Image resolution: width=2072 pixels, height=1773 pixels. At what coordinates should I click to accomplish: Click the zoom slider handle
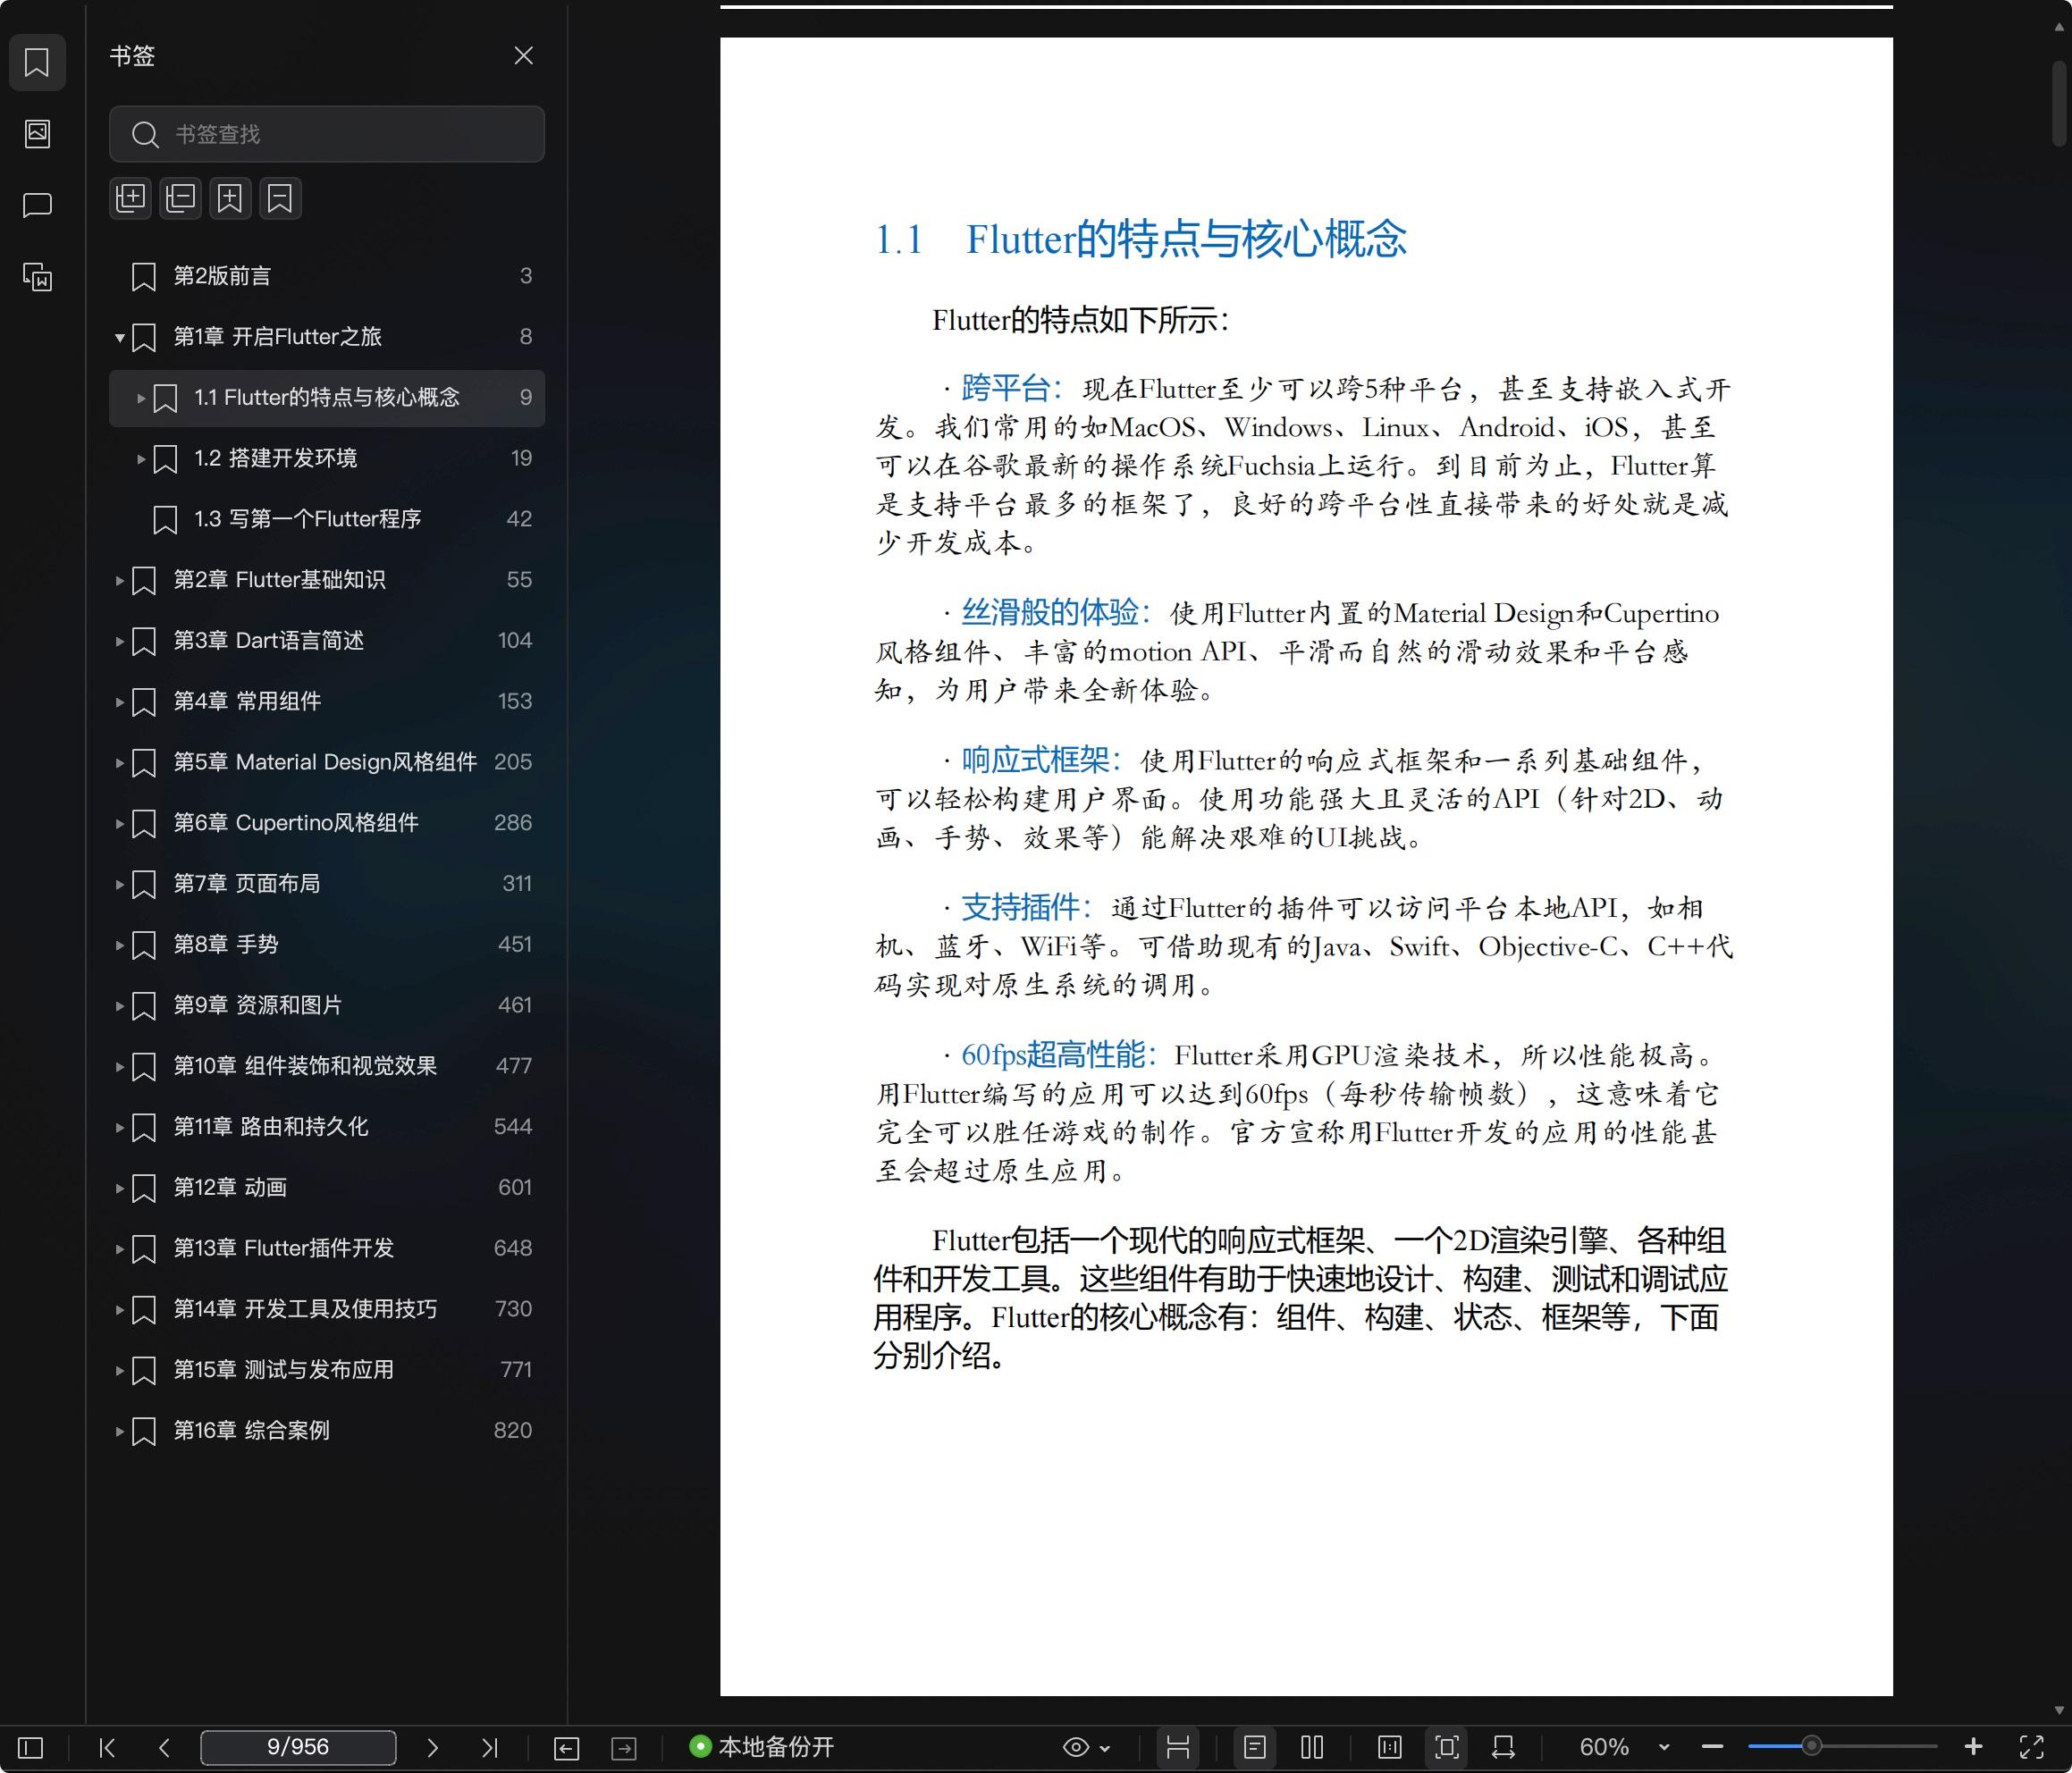[x=1811, y=1747]
